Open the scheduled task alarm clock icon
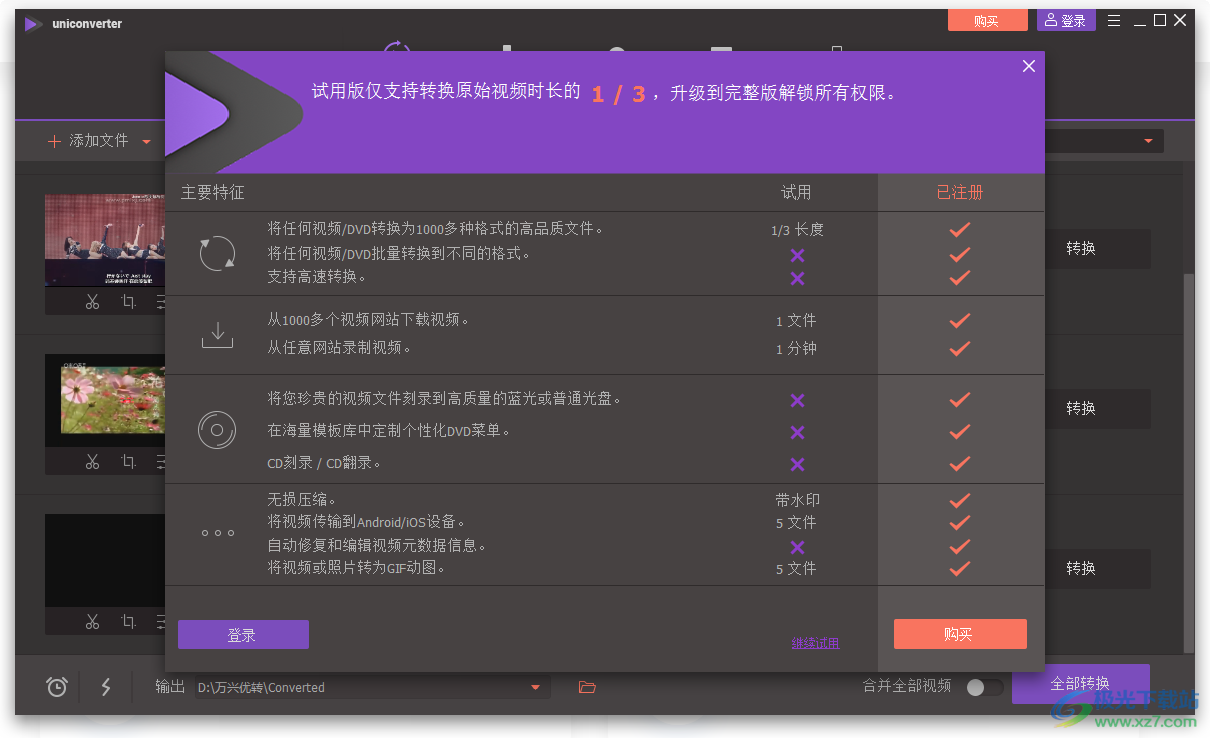The height and width of the screenshot is (738, 1210). point(57,687)
